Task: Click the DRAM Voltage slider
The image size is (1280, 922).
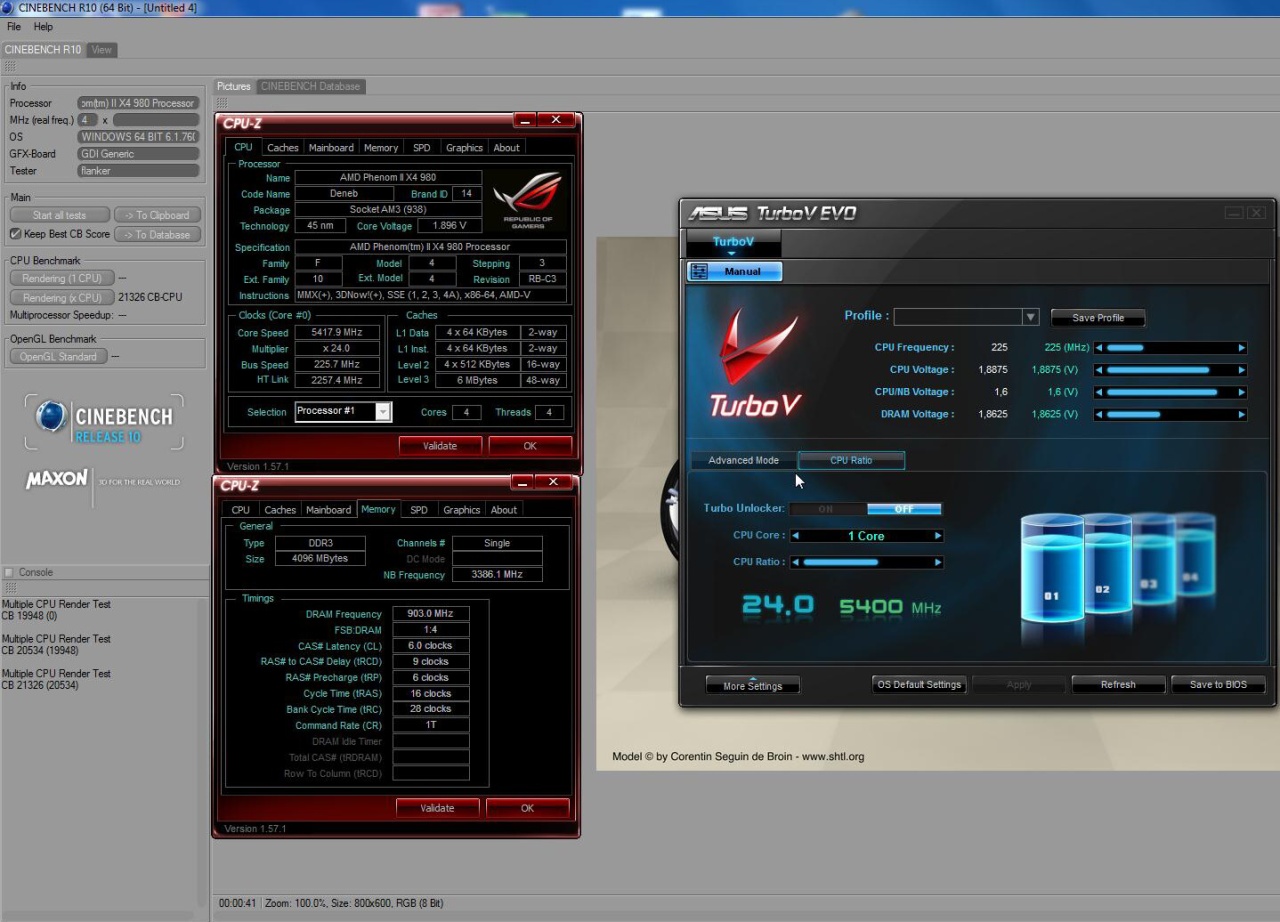Action: pos(1170,414)
